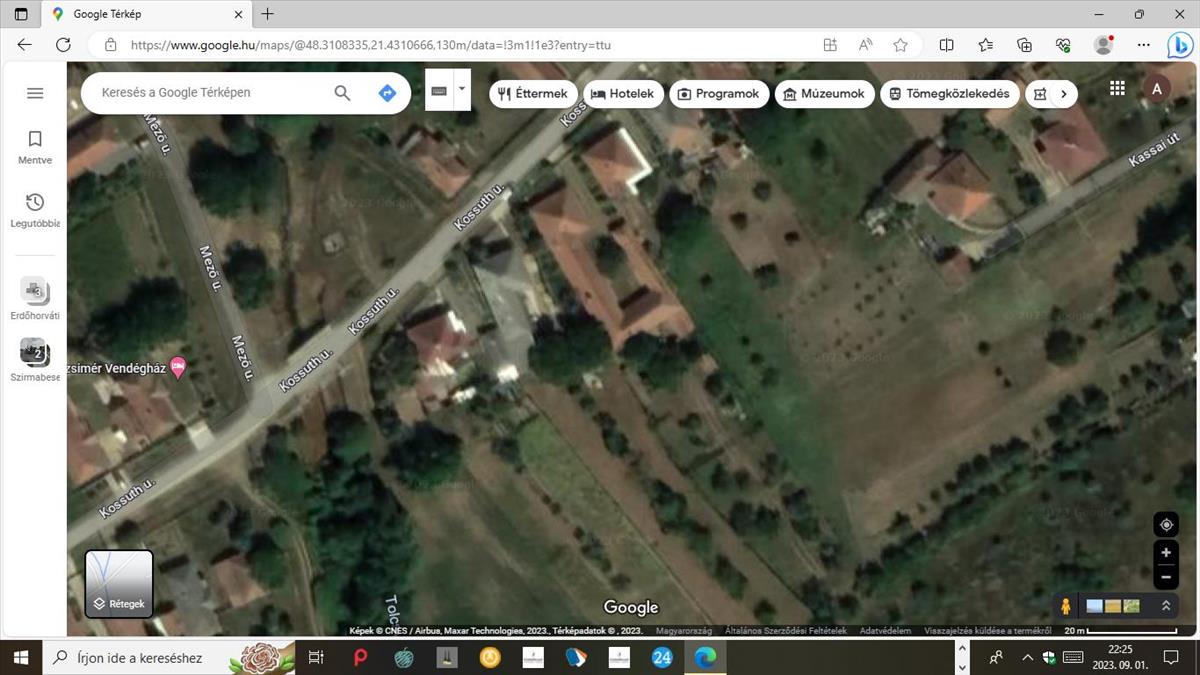Open the Google Maps hamburger menu

[x=35, y=93]
